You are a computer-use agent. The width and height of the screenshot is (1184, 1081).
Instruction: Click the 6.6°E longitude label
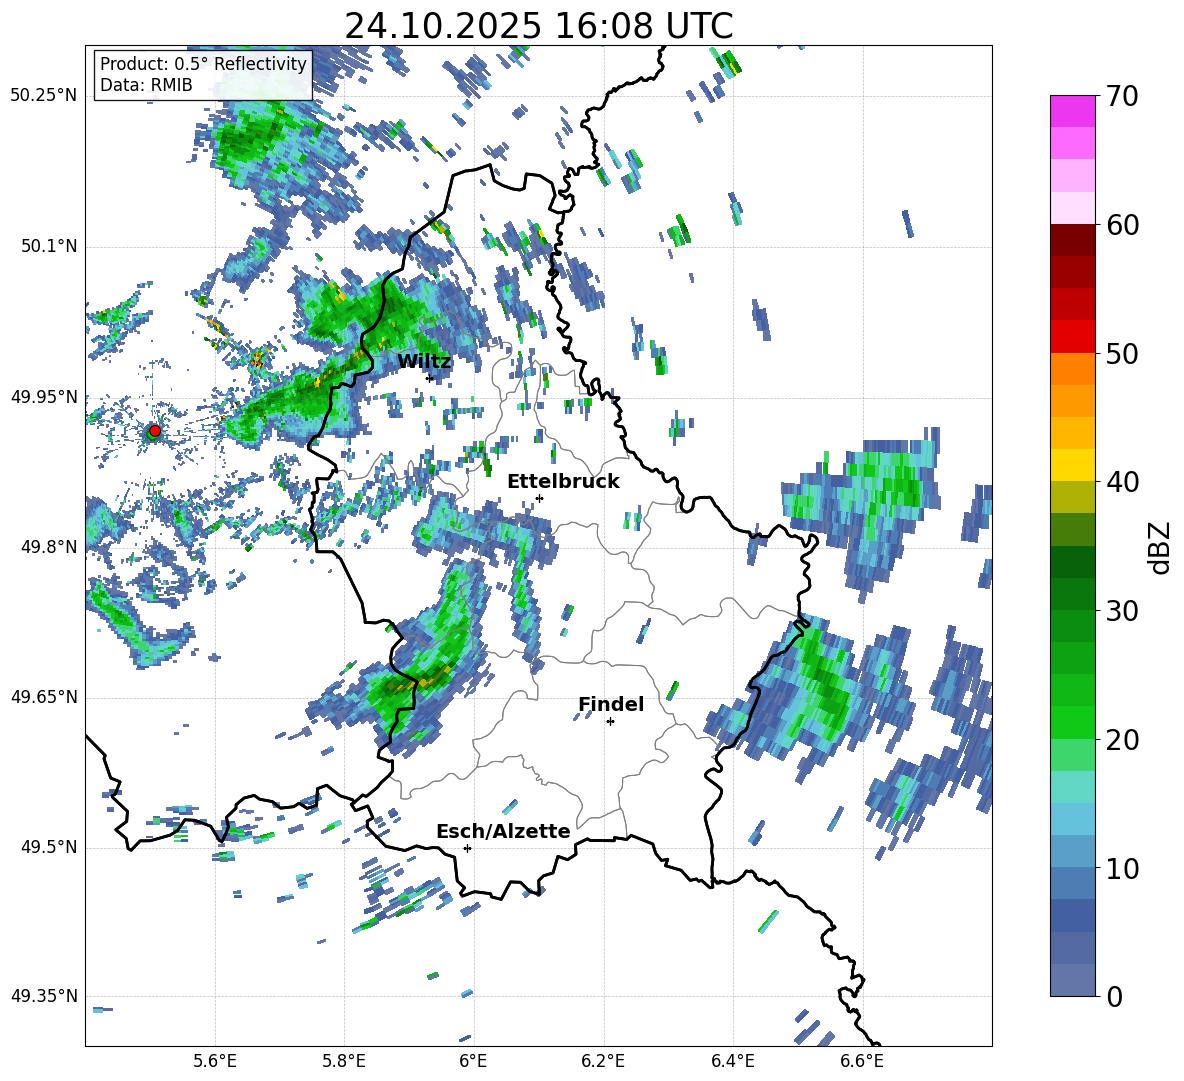[862, 1061]
